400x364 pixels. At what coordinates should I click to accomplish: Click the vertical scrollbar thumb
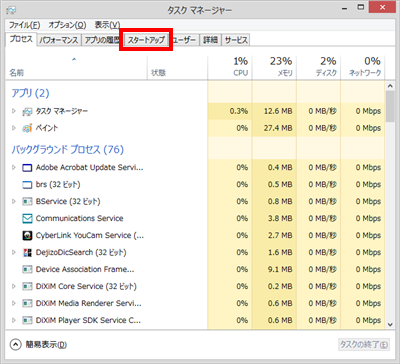pyautogui.click(x=390, y=107)
